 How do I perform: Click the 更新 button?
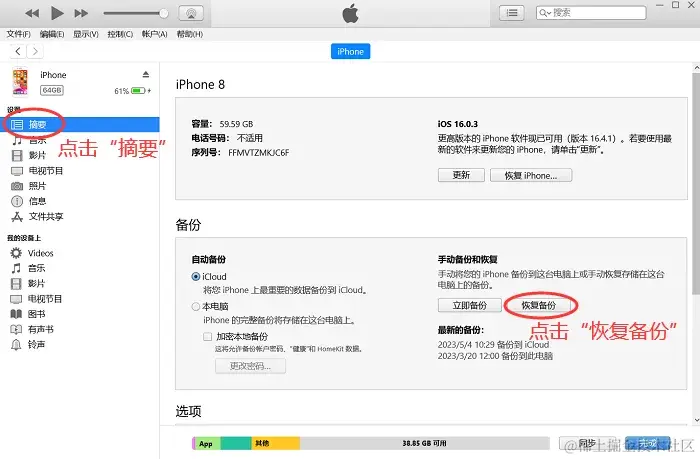[461, 175]
